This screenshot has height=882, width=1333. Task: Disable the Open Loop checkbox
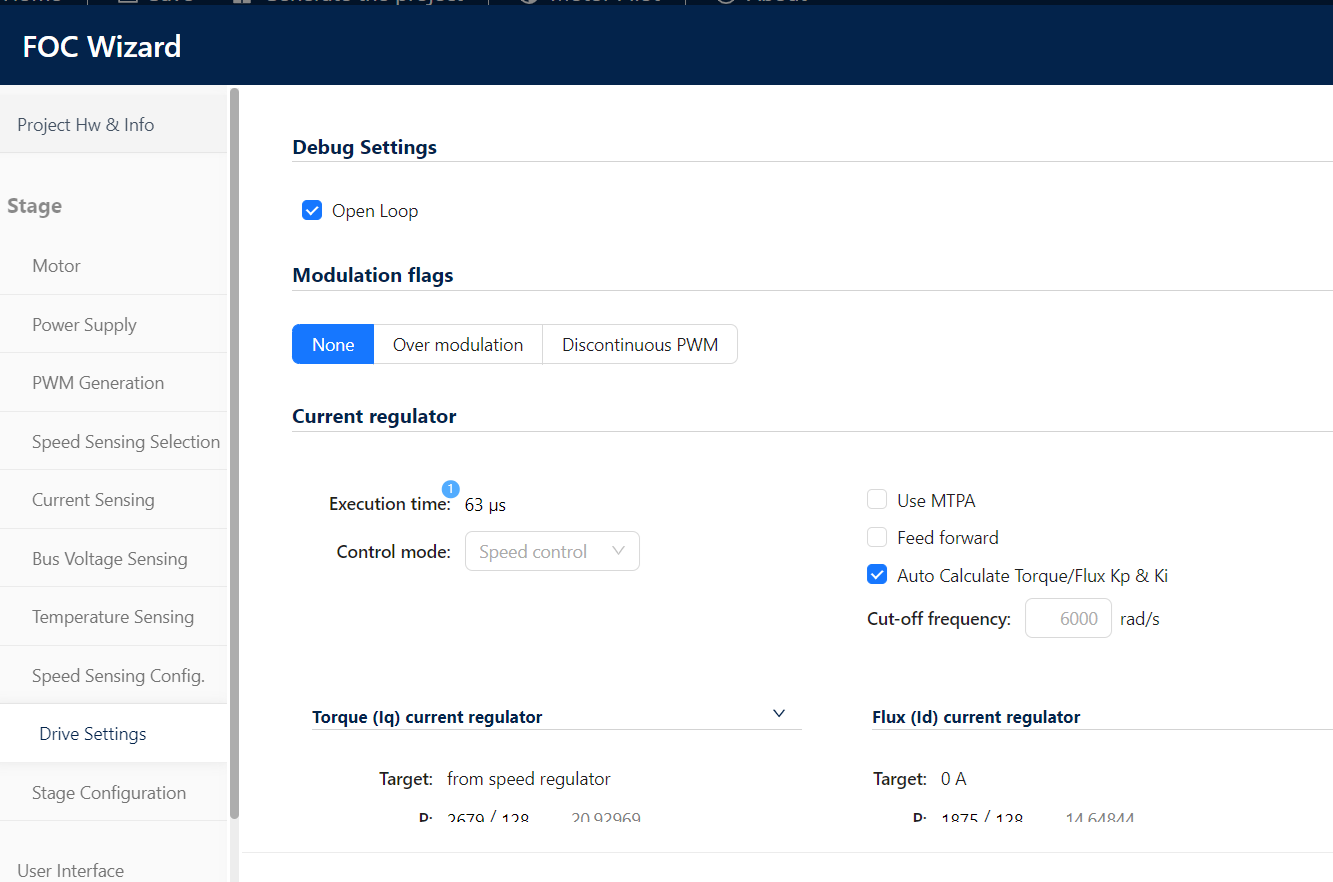pos(312,211)
